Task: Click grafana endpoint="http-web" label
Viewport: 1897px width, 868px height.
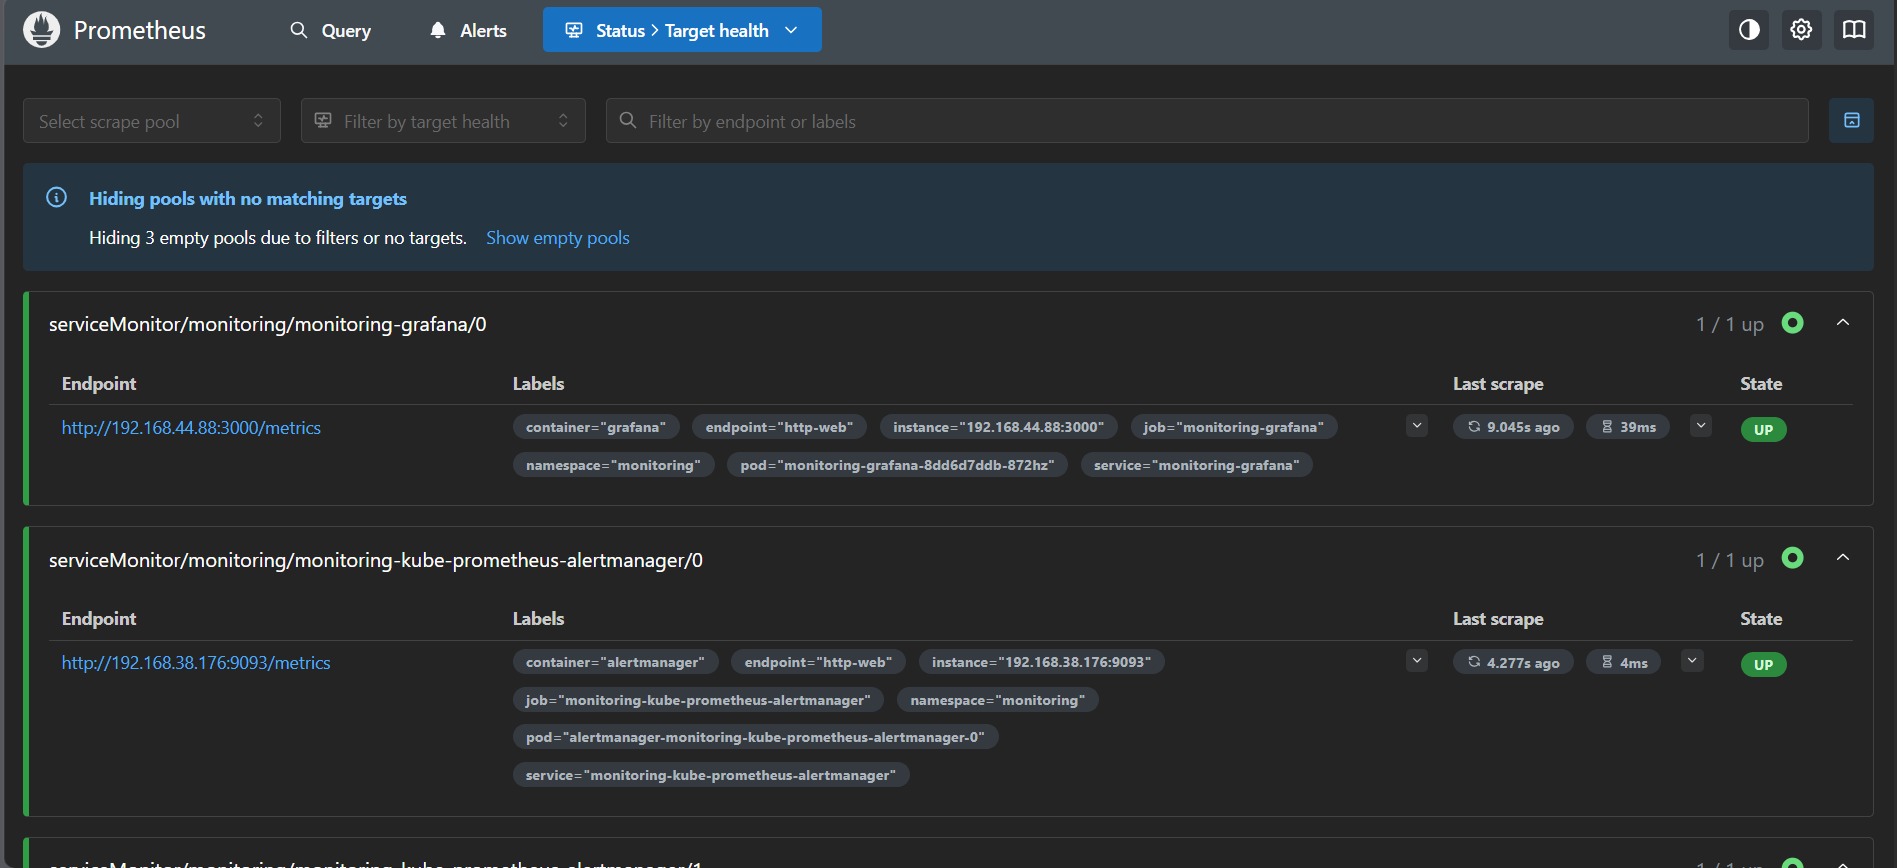Action: pos(780,427)
